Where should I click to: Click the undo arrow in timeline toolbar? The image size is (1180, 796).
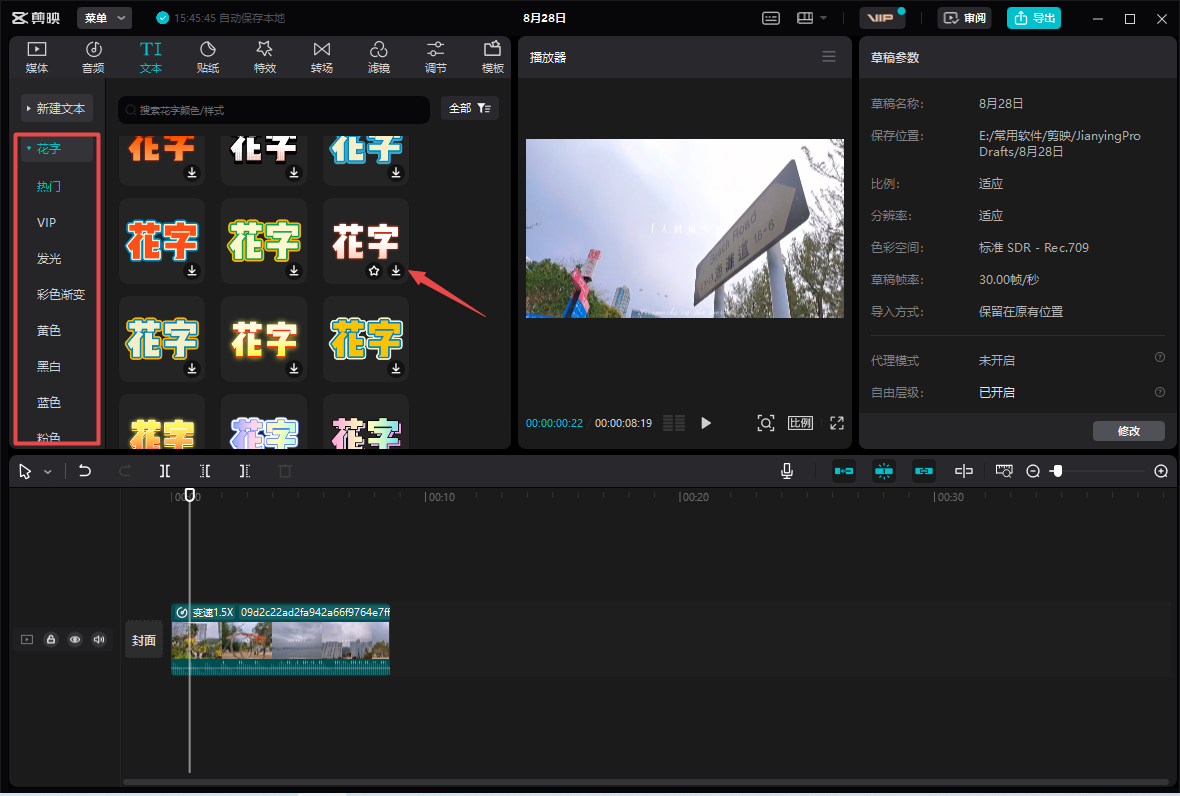[x=85, y=471]
